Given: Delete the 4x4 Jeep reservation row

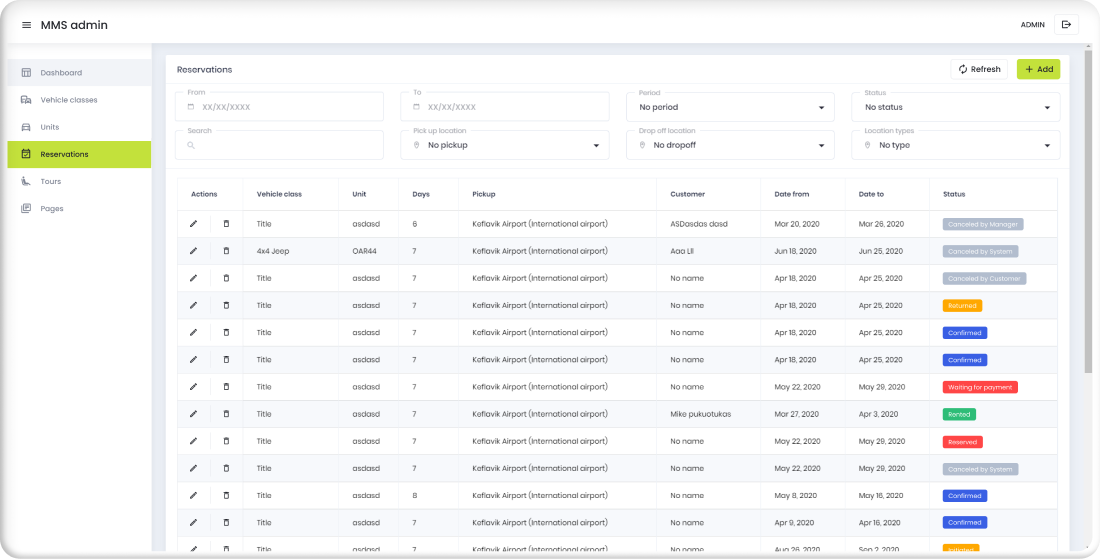Looking at the screenshot, I should (x=226, y=251).
